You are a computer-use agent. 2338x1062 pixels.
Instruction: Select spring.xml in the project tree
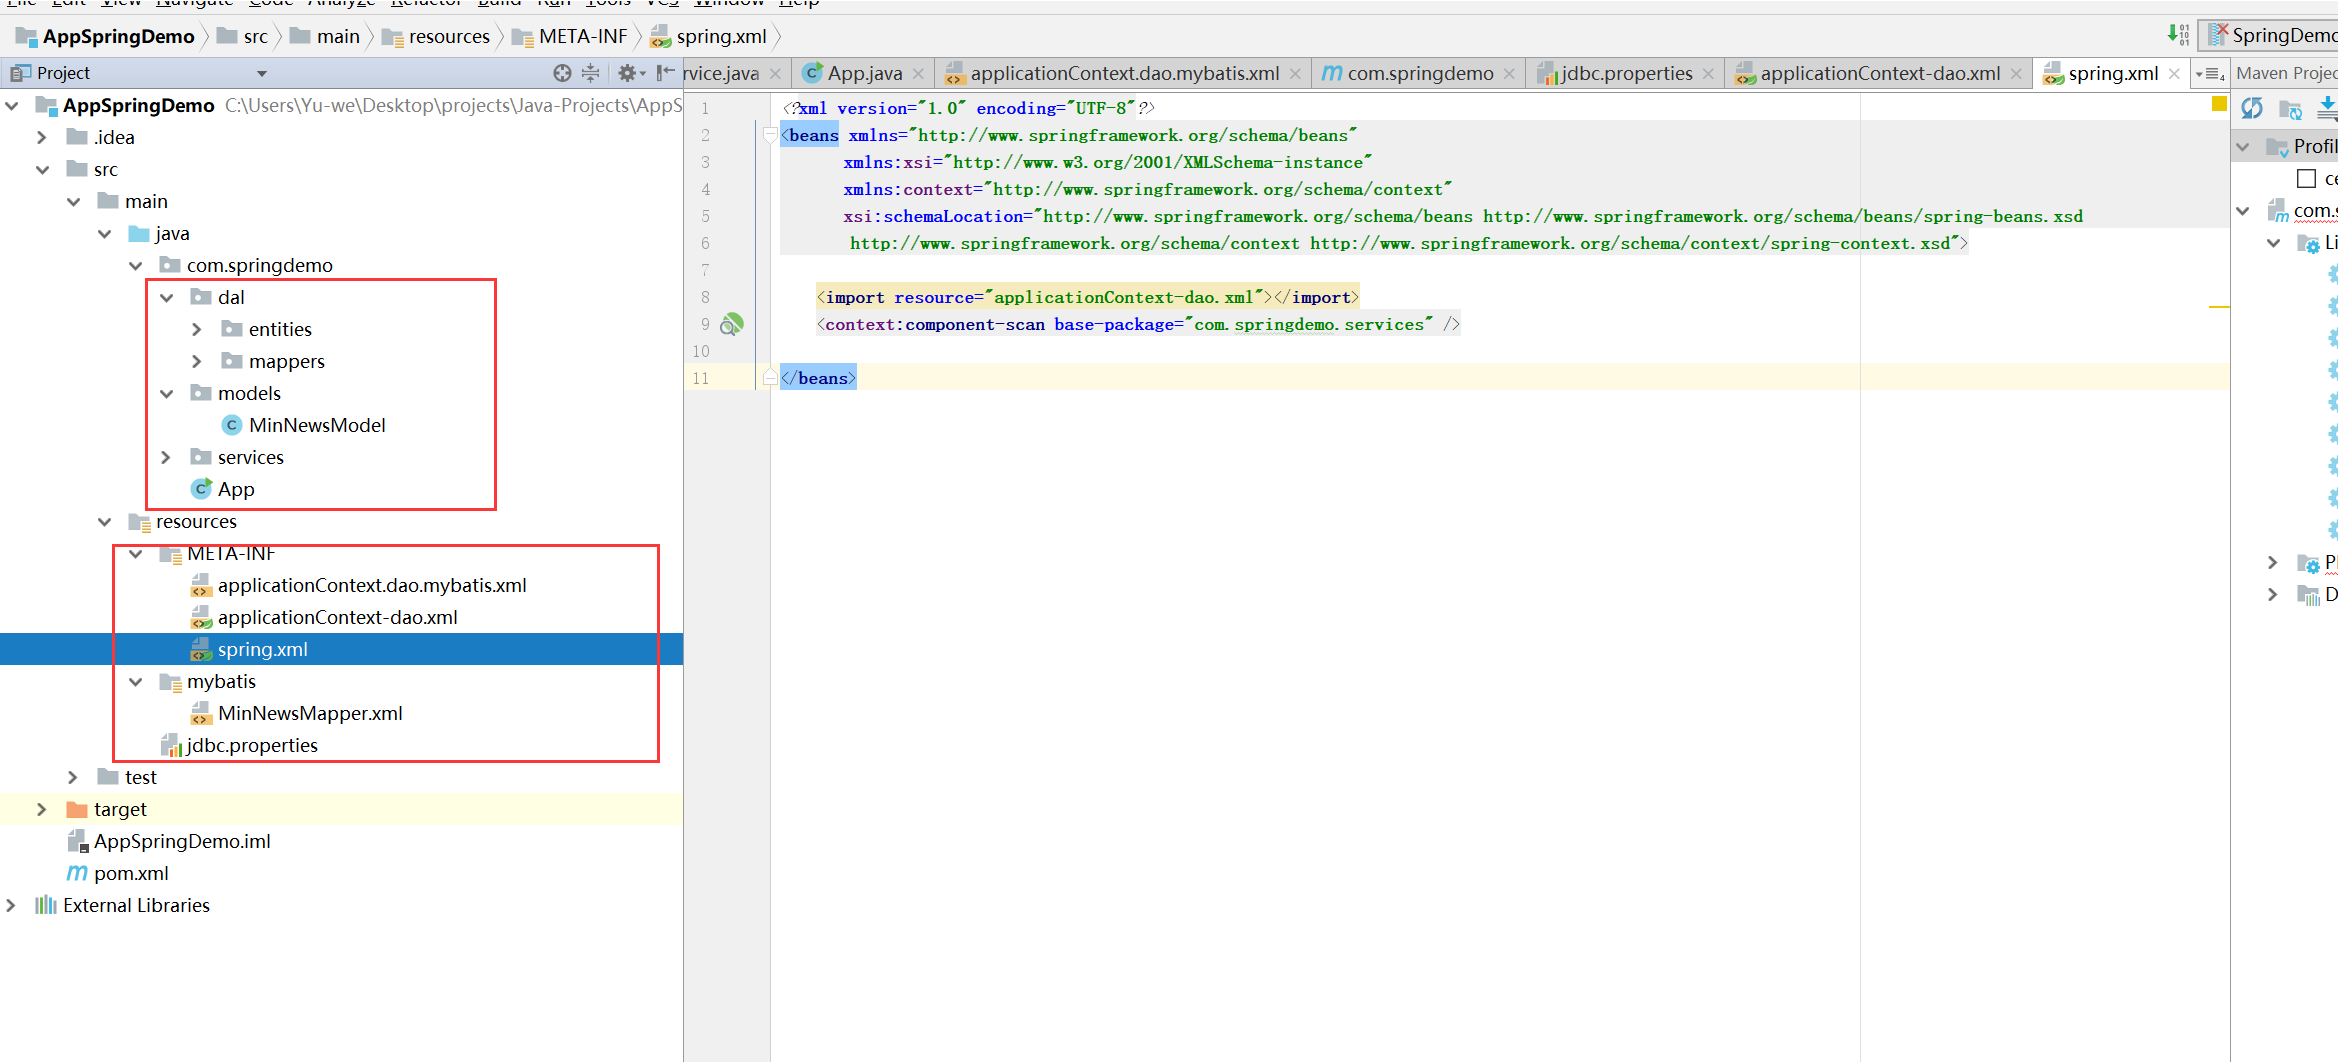tap(262, 649)
